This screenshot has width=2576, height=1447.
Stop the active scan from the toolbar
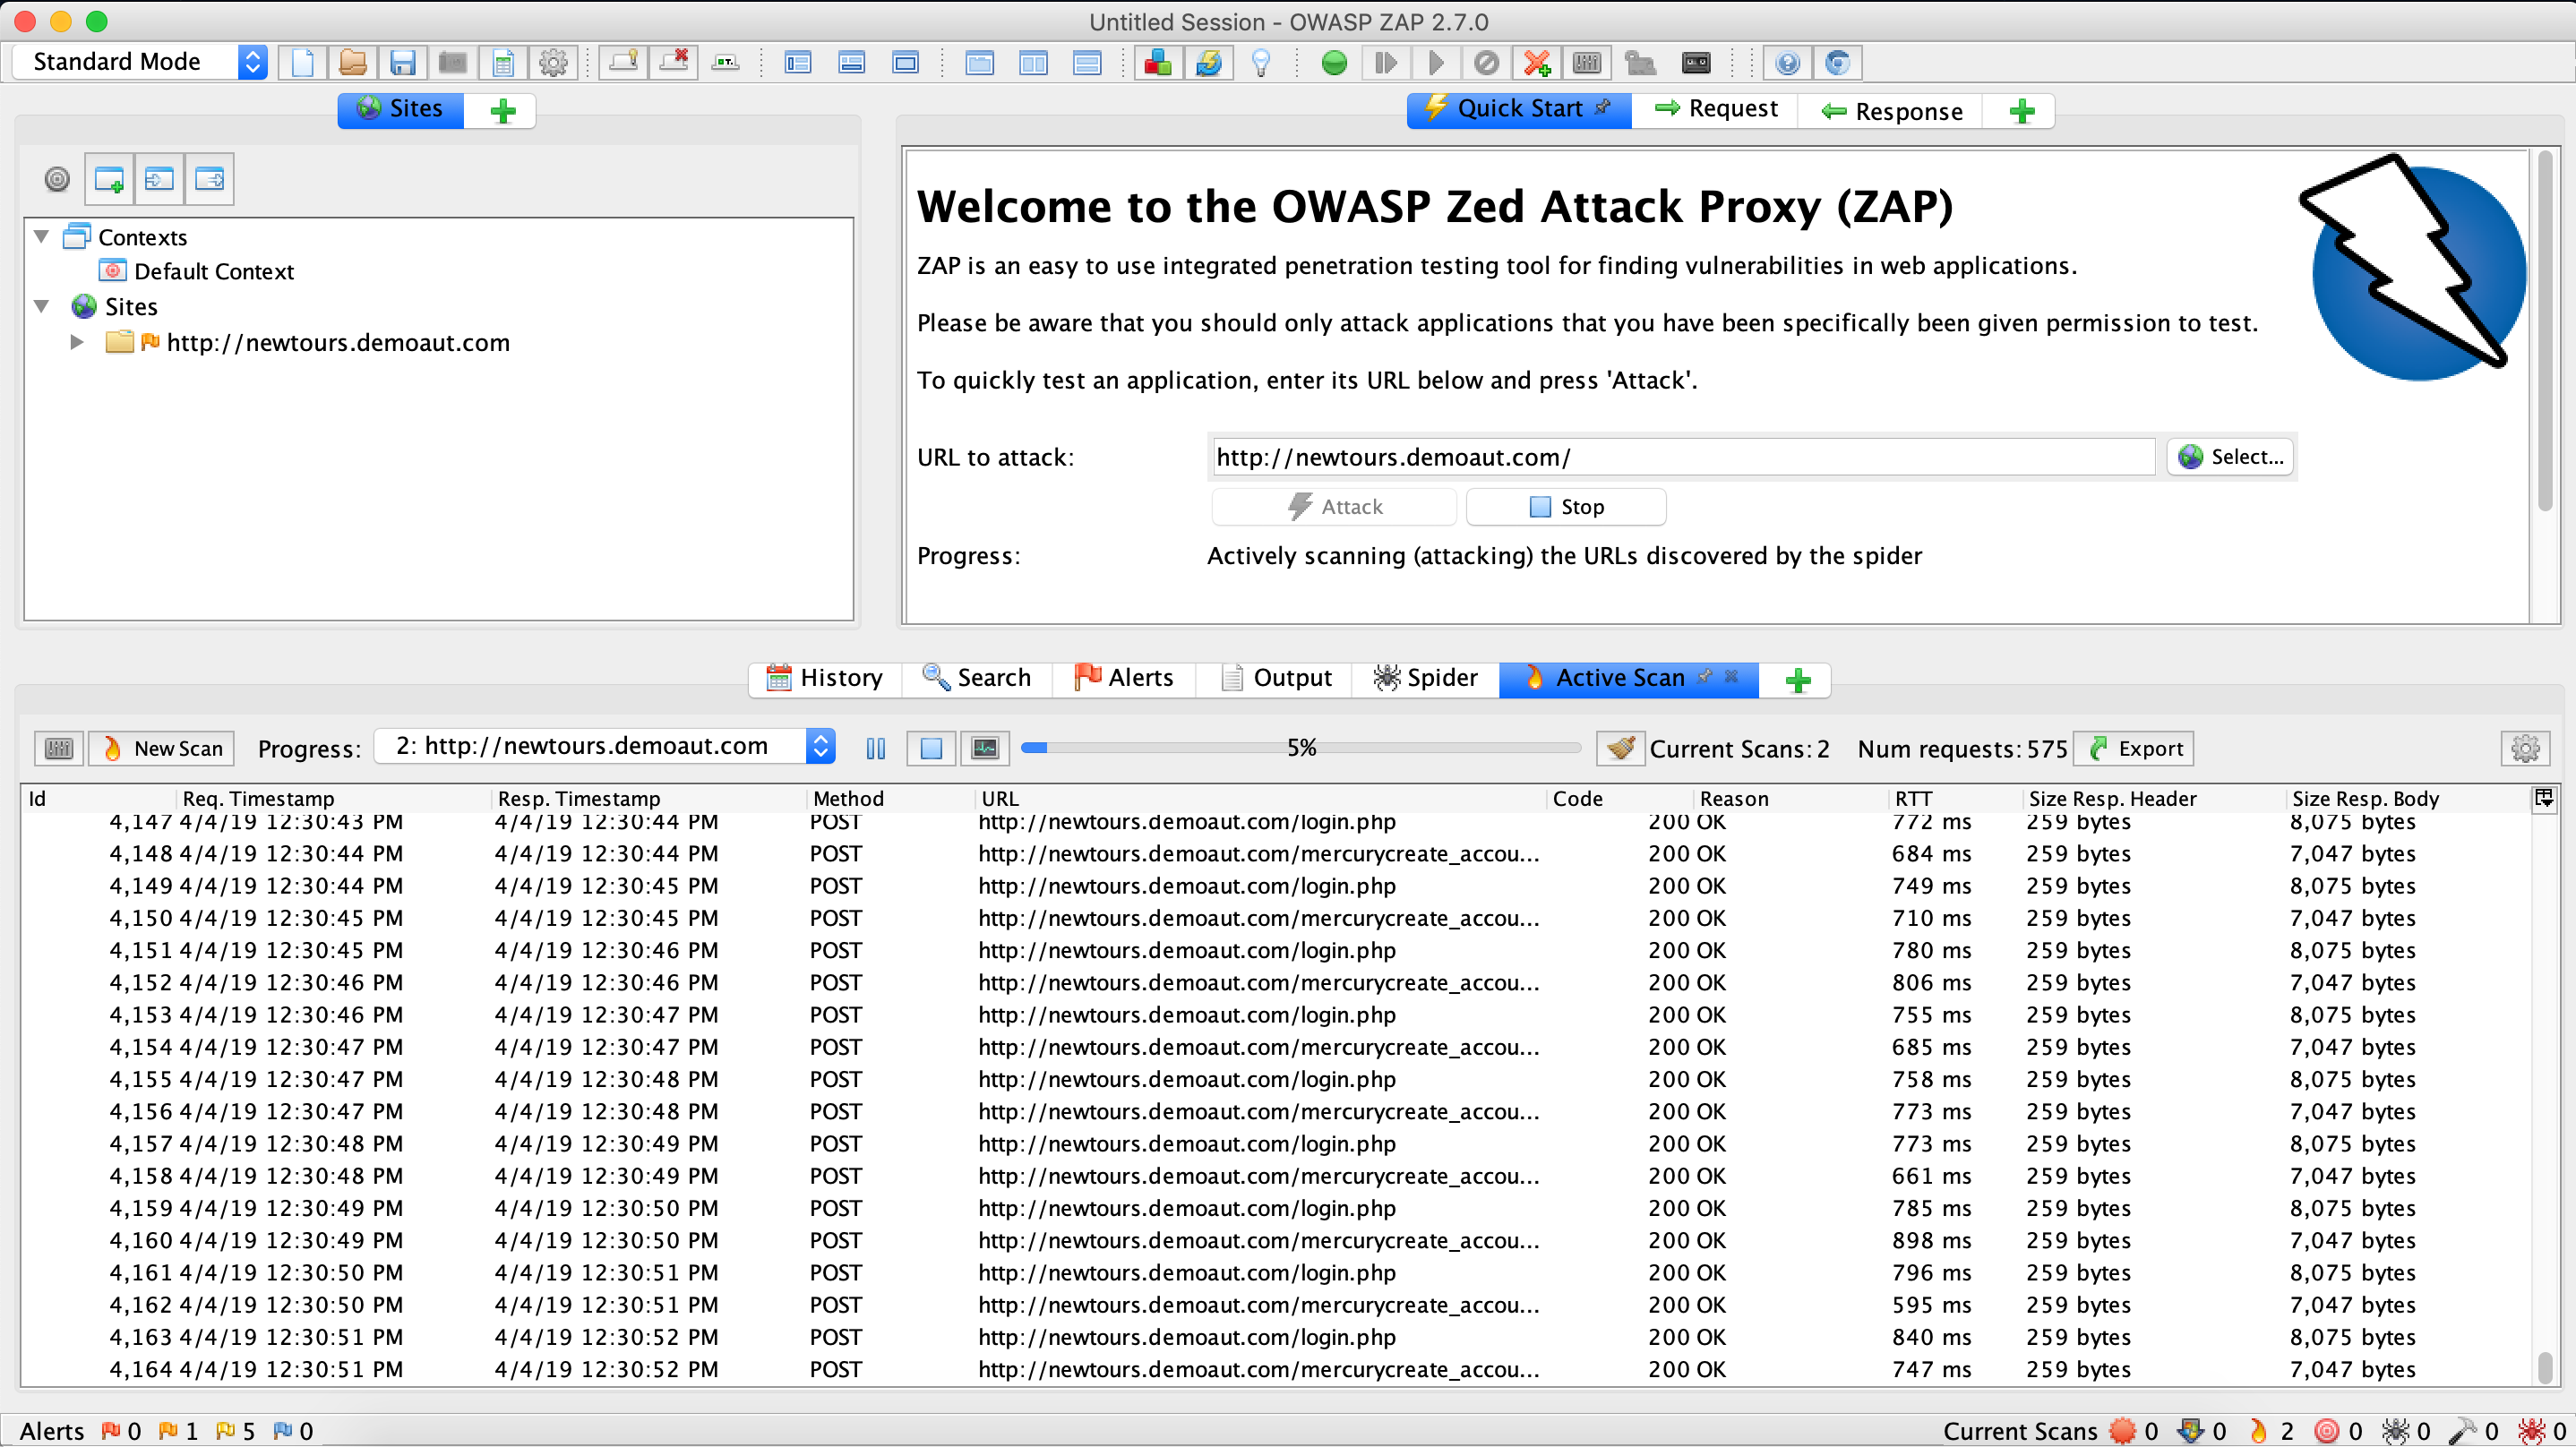coord(930,748)
